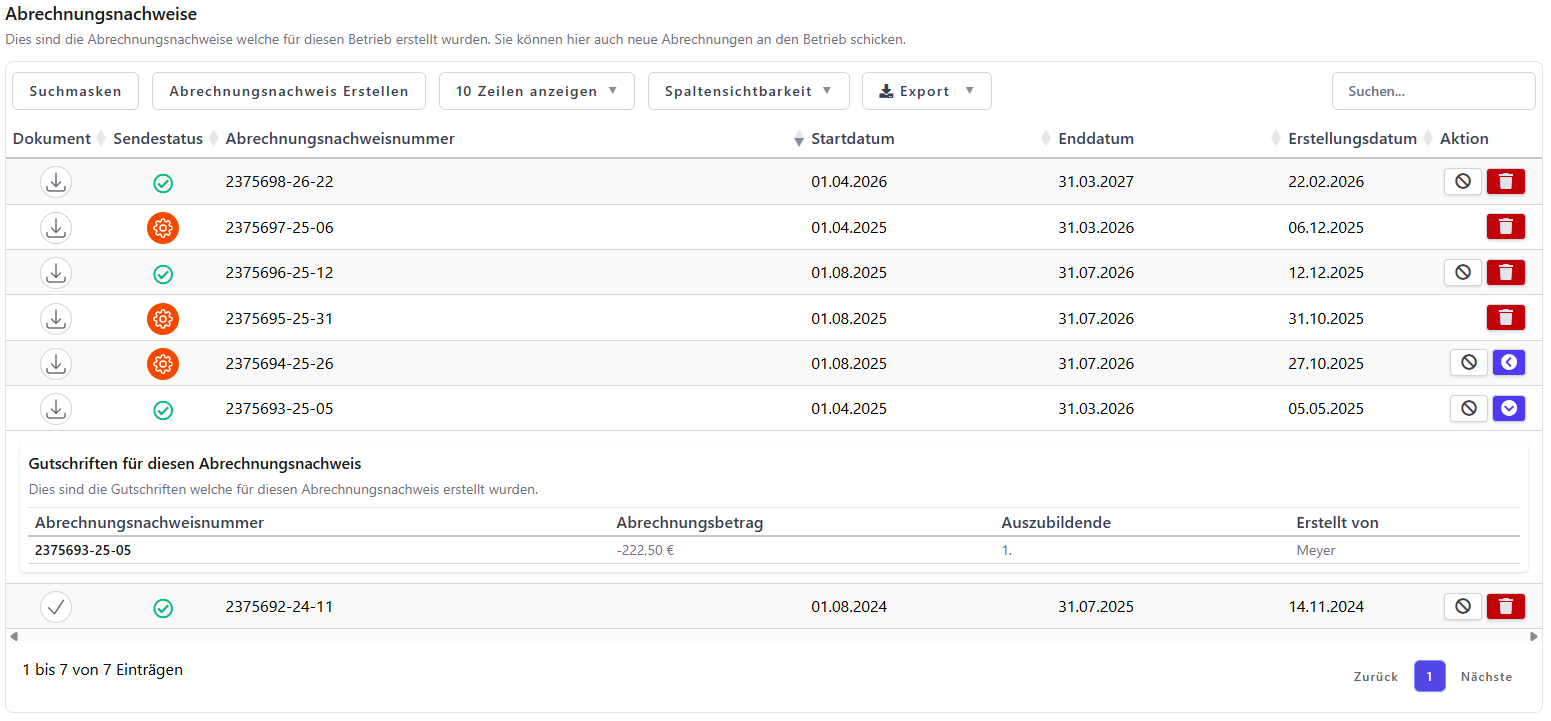The image size is (1551, 721).
Task: Open the Spaltensichtbarkeit dropdown
Action: click(749, 91)
